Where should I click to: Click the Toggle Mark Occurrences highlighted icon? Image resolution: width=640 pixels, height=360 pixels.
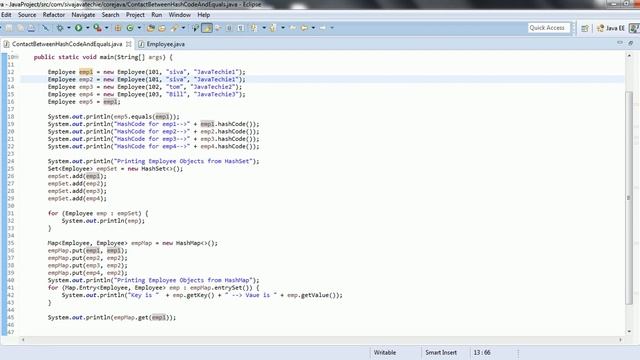(207, 28)
